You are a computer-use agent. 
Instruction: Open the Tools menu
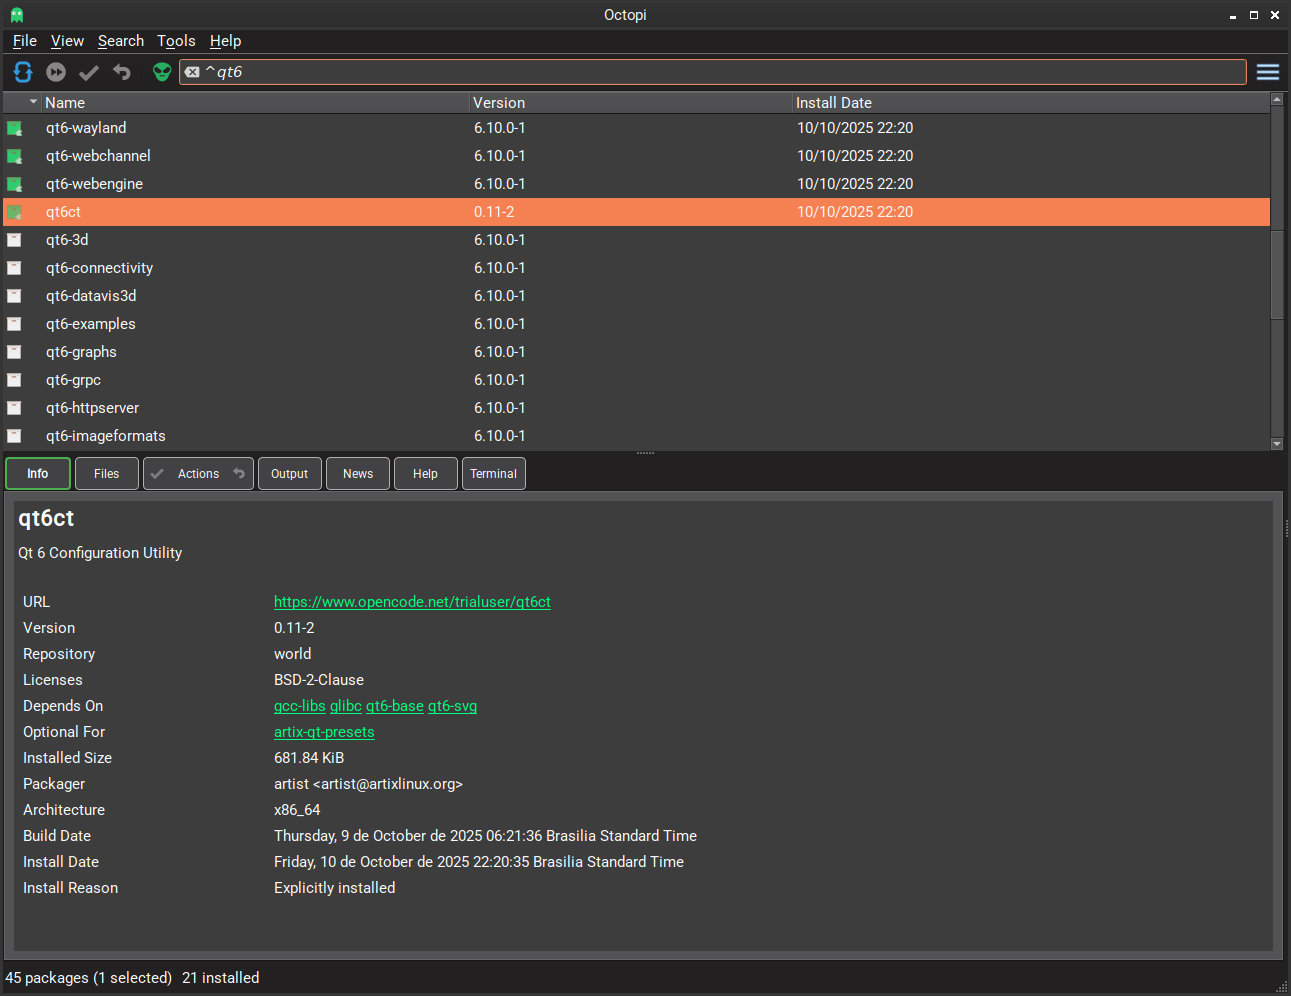pyautogui.click(x=176, y=41)
